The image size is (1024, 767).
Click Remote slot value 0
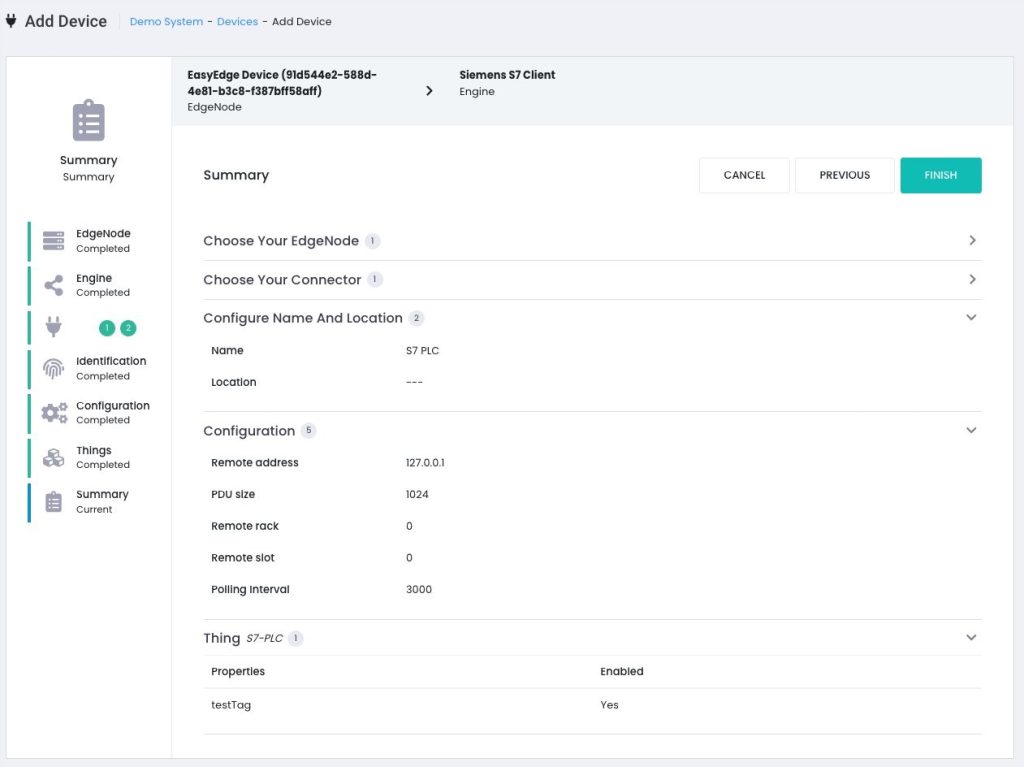(x=409, y=558)
